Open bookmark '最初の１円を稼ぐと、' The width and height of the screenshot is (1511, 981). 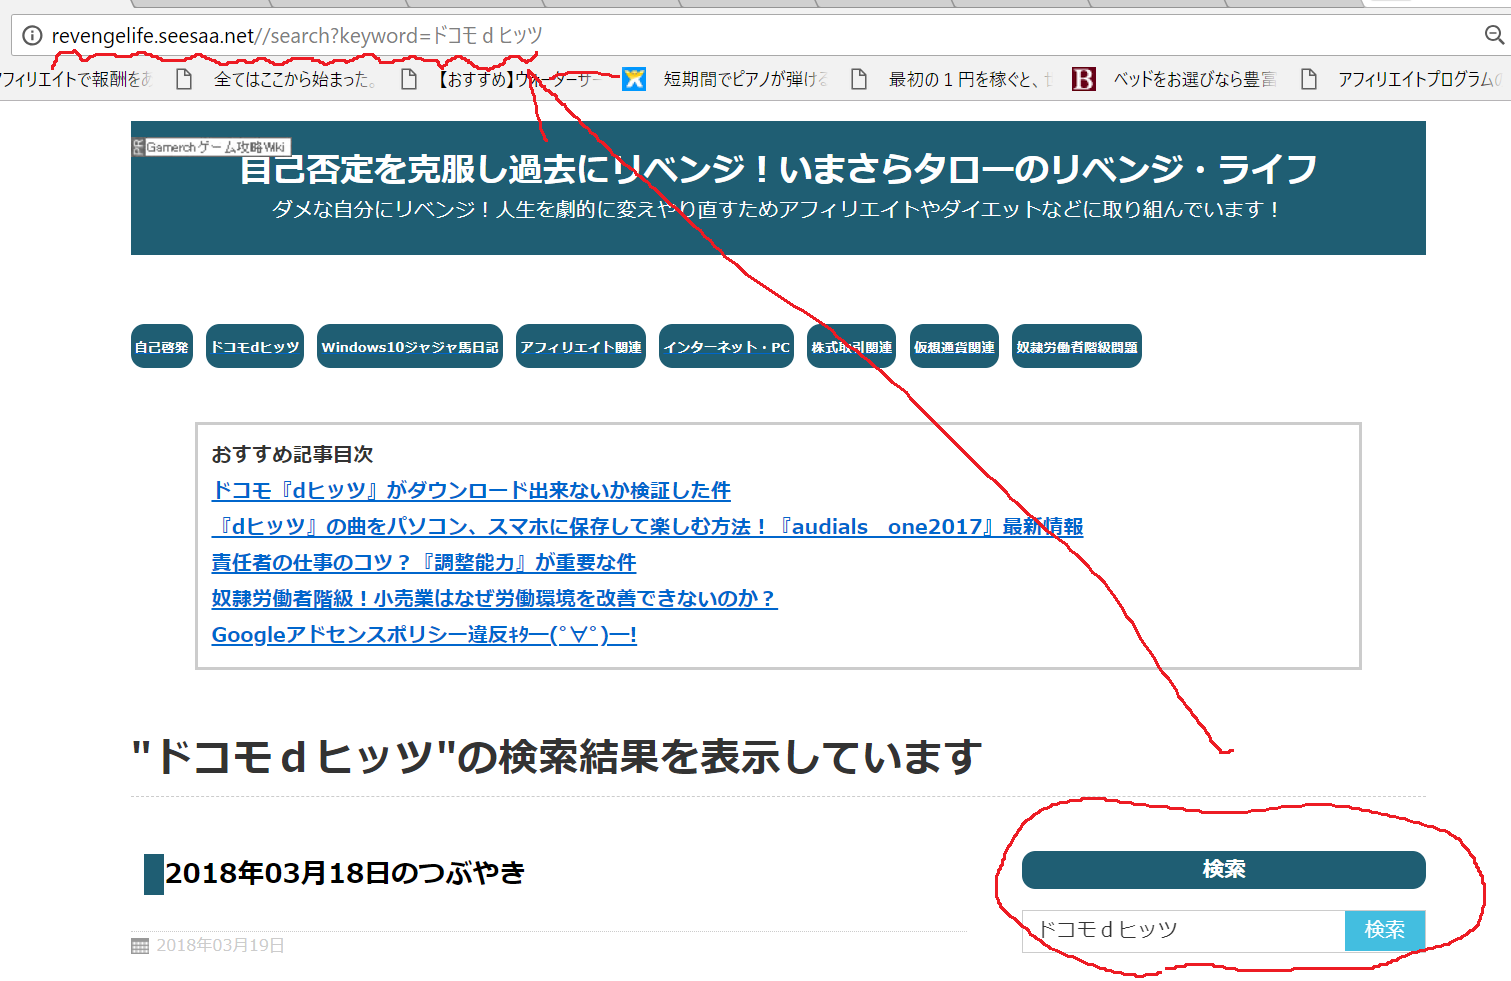tap(970, 79)
